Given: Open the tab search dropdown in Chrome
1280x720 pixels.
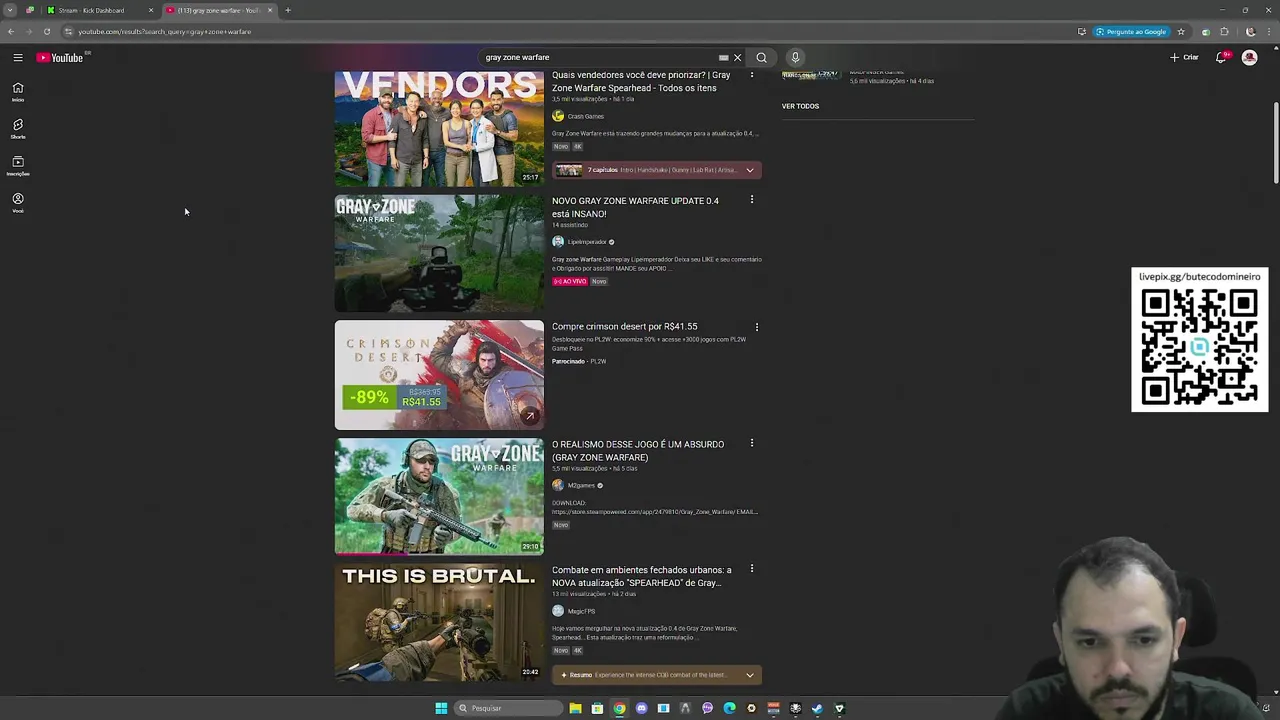Looking at the screenshot, I should pos(10,10).
